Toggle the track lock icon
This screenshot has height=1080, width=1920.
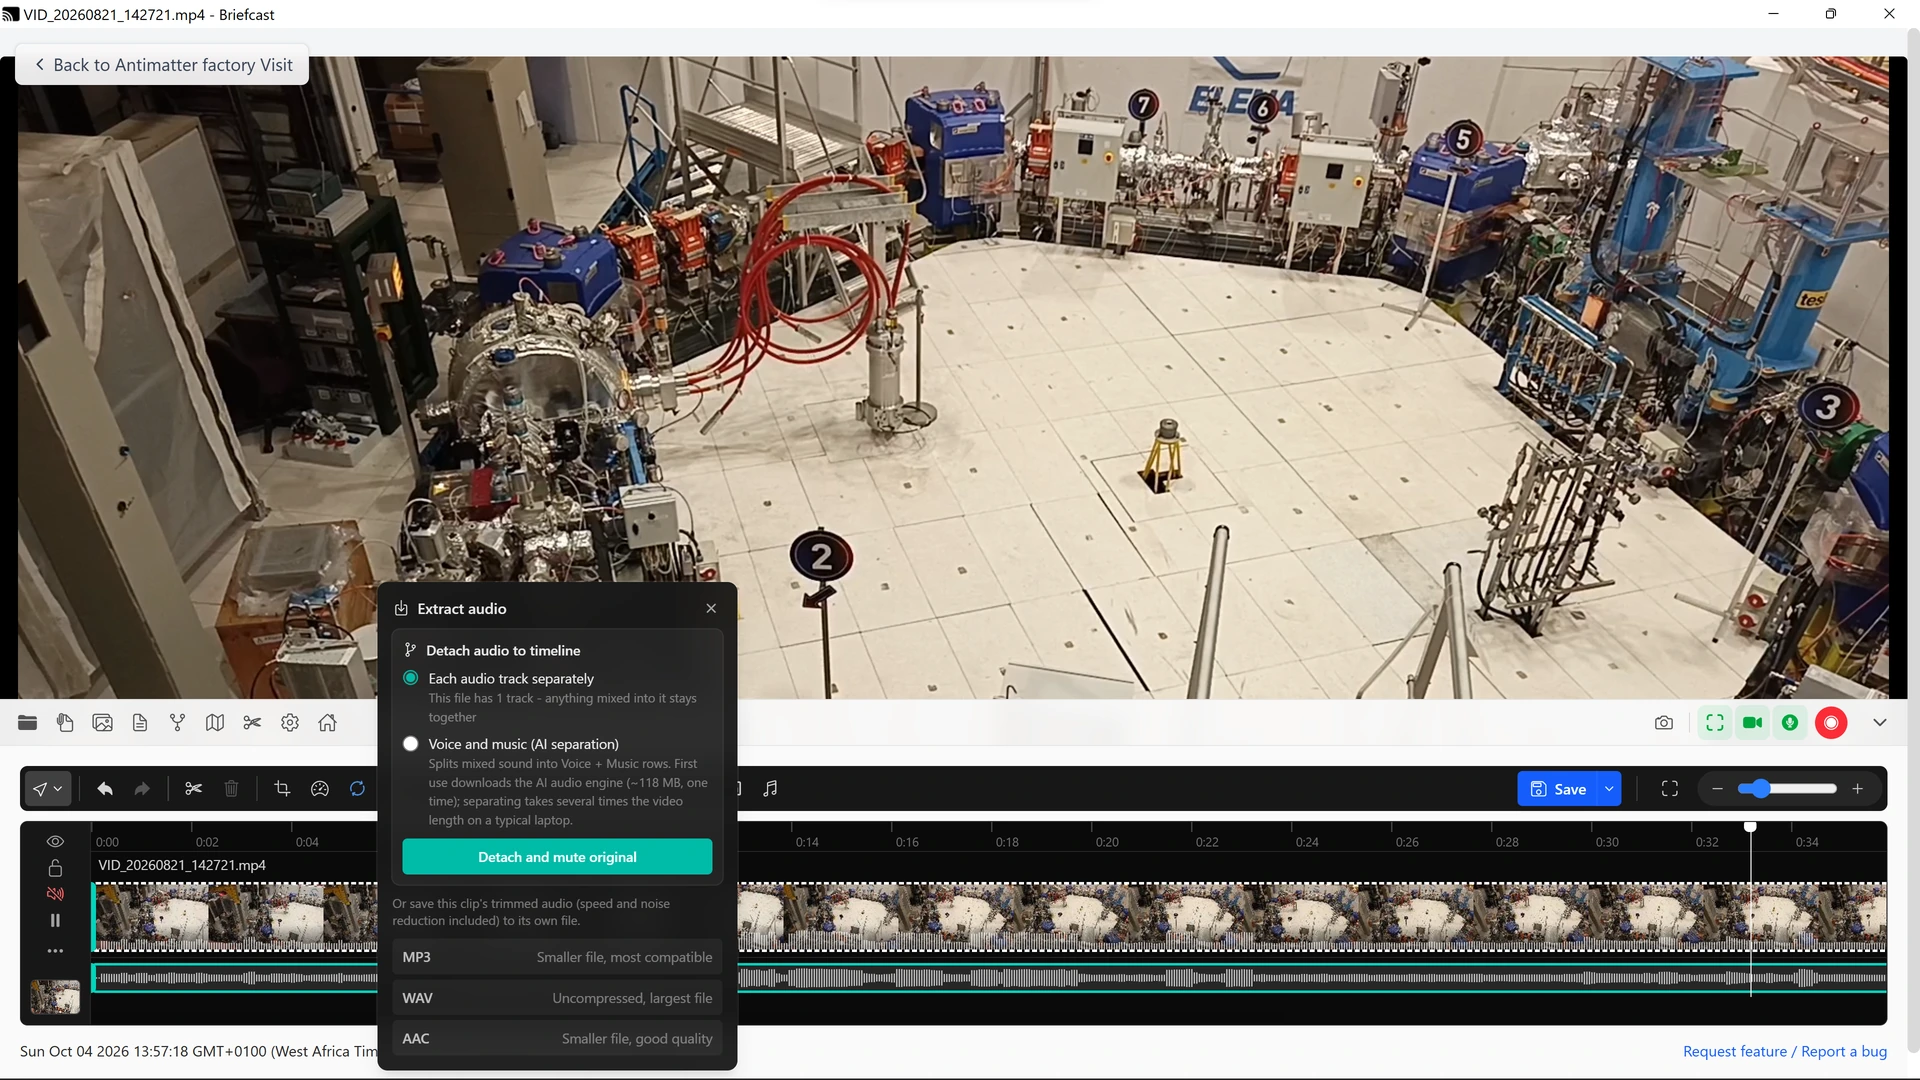pos(55,867)
